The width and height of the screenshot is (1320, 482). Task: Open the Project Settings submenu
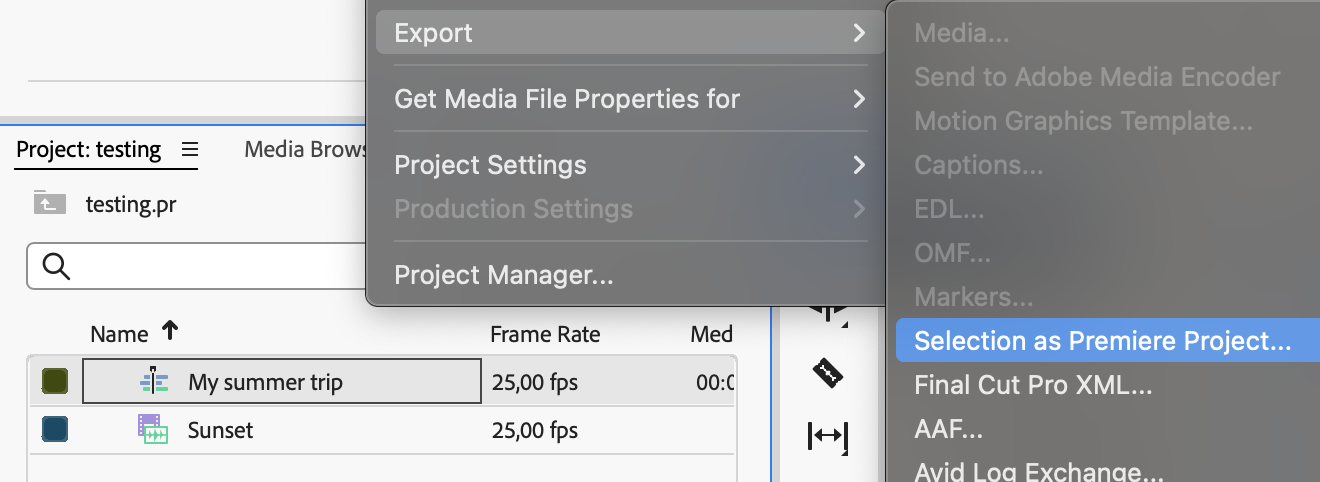click(859, 165)
